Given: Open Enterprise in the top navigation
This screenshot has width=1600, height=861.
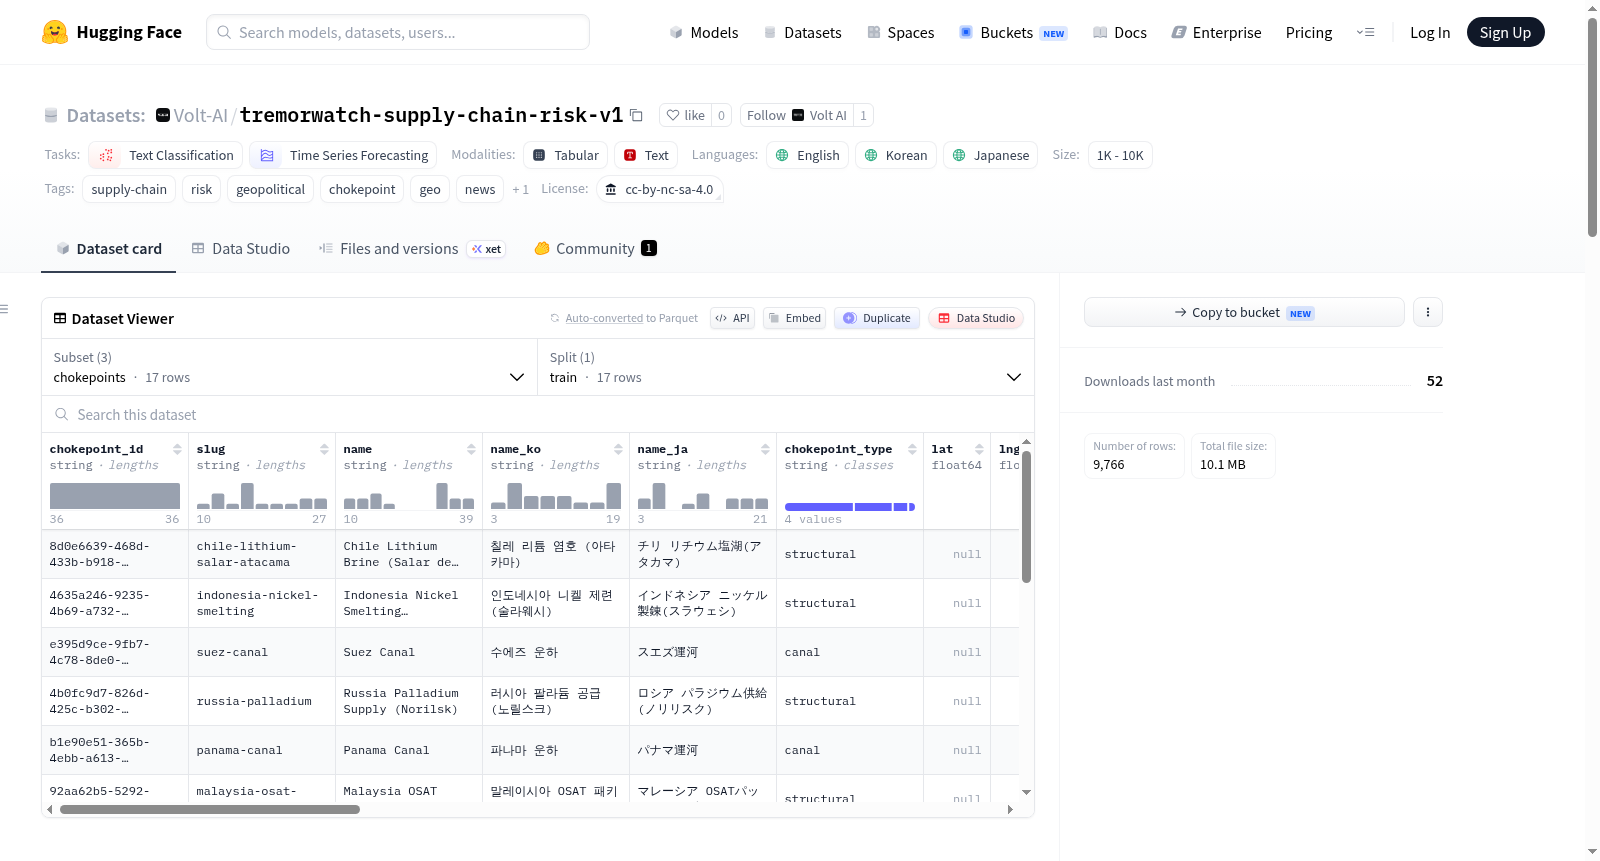Looking at the screenshot, I should pos(1217,32).
